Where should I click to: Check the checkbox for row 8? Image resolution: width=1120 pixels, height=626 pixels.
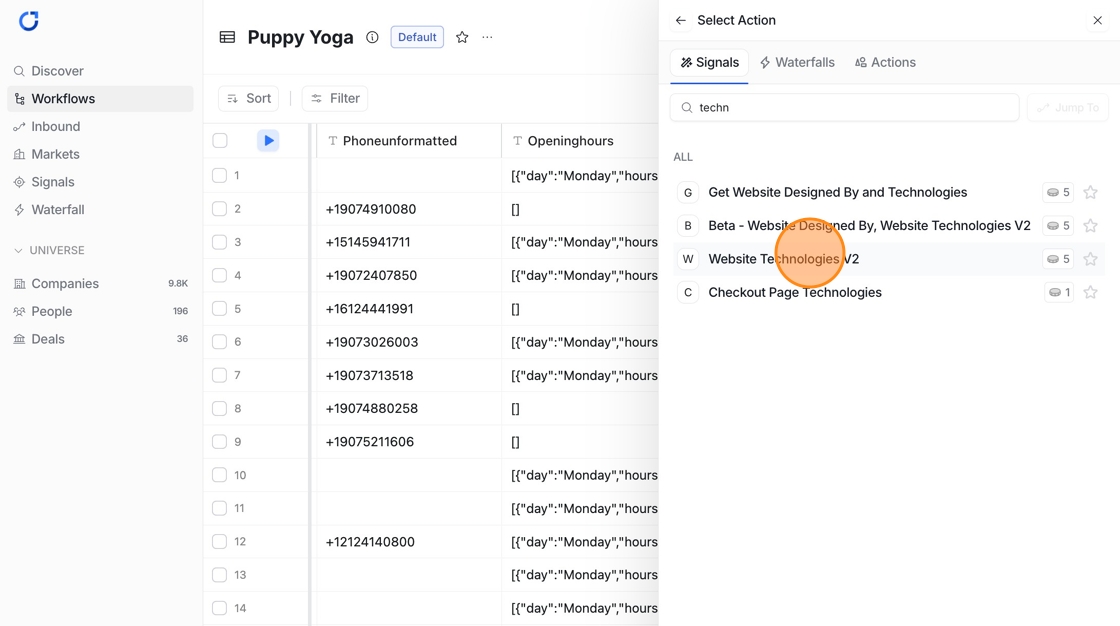[219, 409]
